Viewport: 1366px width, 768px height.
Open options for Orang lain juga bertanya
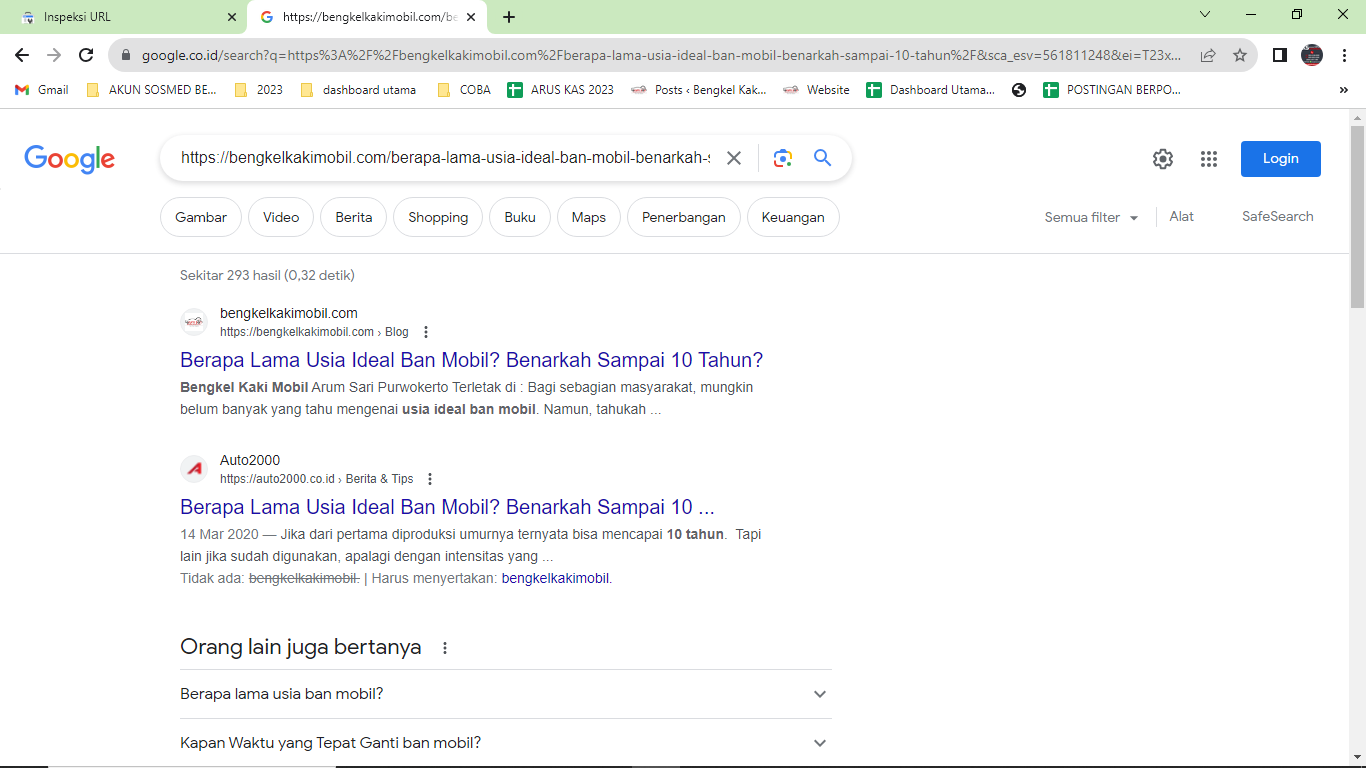445,648
